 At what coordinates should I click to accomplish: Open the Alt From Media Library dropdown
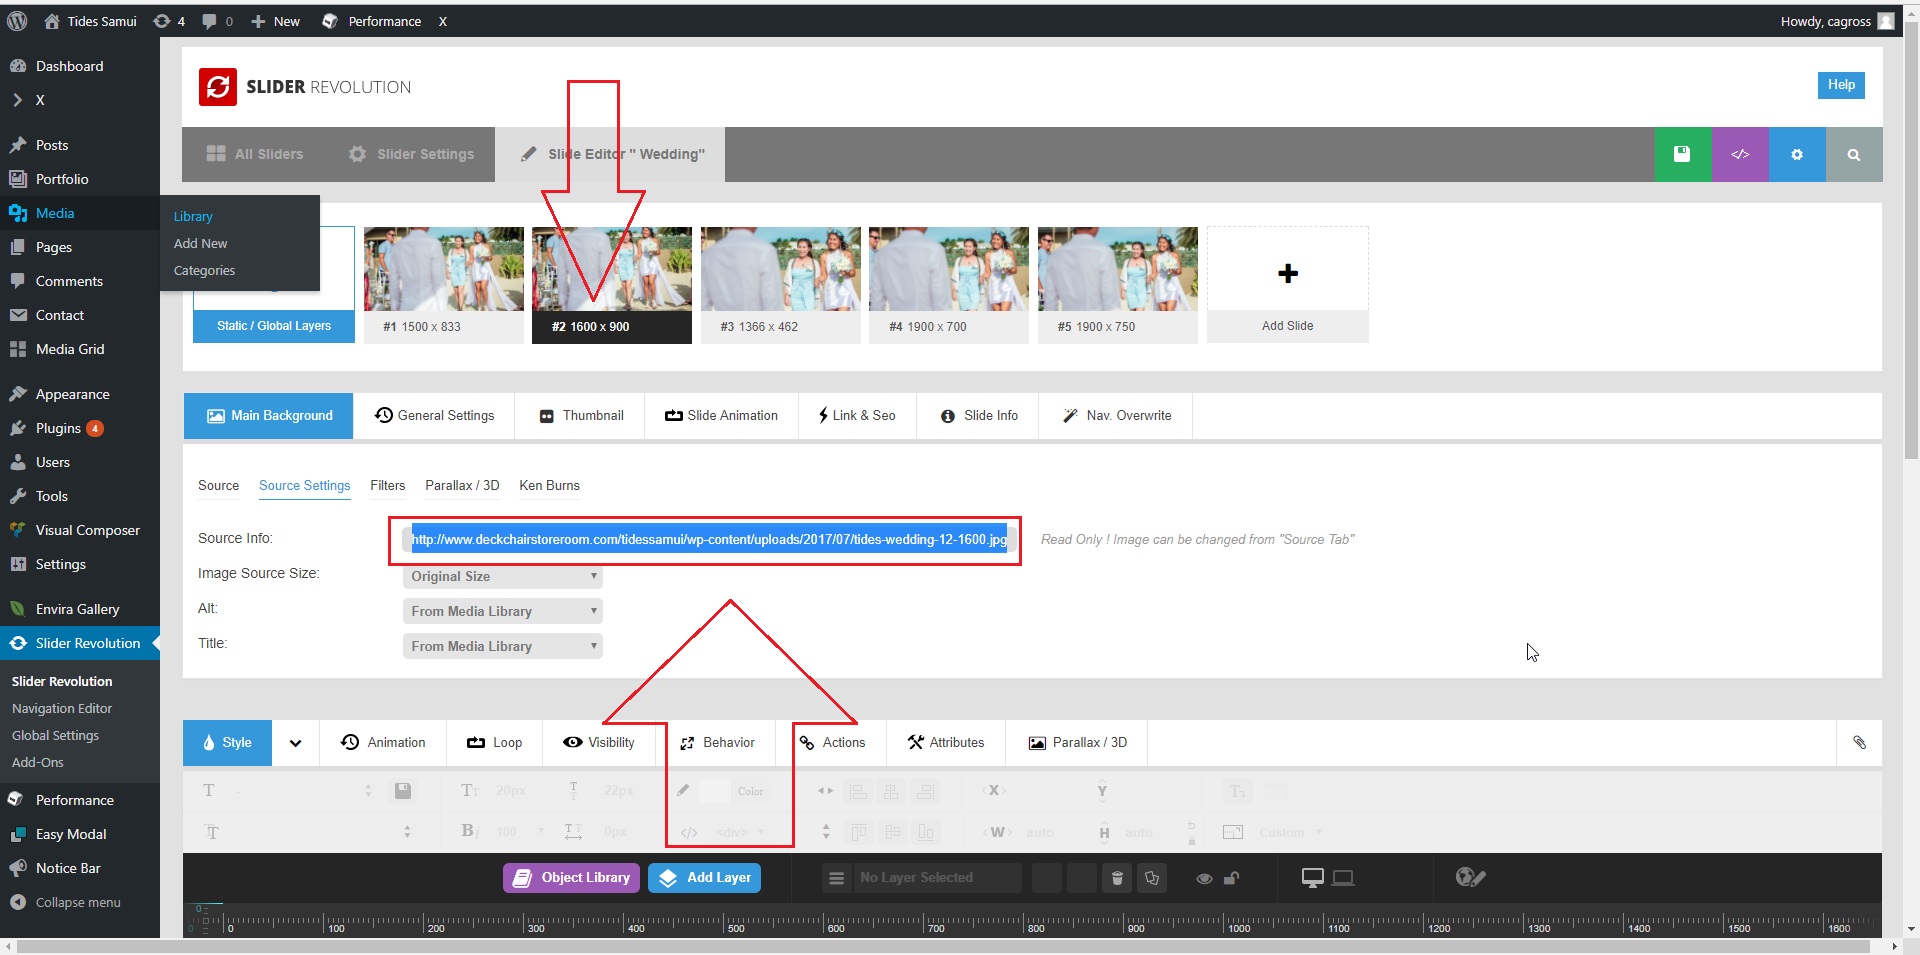pyautogui.click(x=503, y=611)
